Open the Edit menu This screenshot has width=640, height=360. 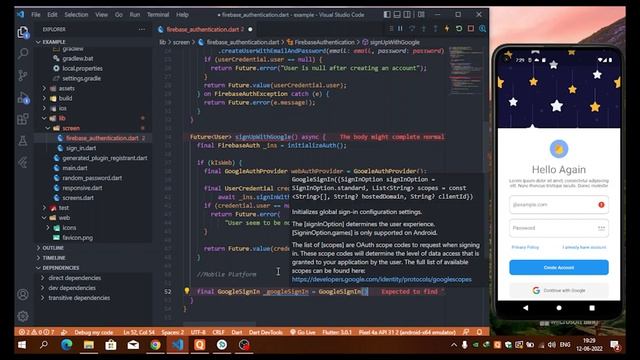[x=52, y=15]
